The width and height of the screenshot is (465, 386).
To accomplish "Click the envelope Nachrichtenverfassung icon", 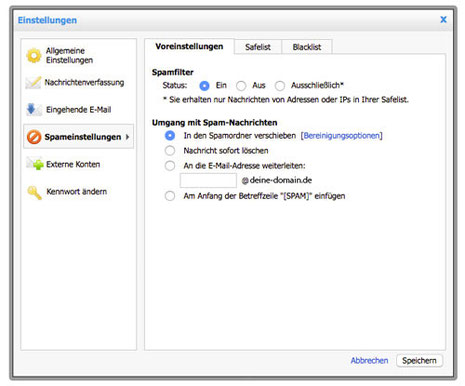I will pyautogui.click(x=33, y=82).
